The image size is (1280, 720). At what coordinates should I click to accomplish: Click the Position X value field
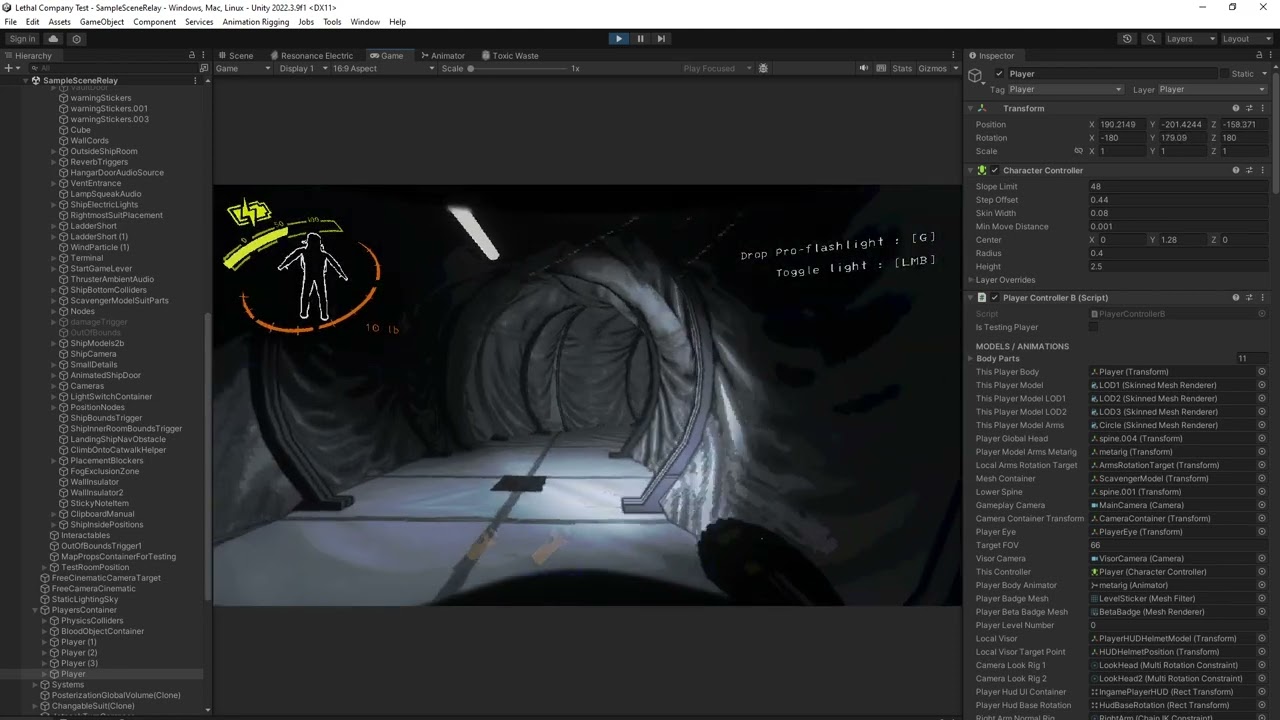tap(1123, 124)
